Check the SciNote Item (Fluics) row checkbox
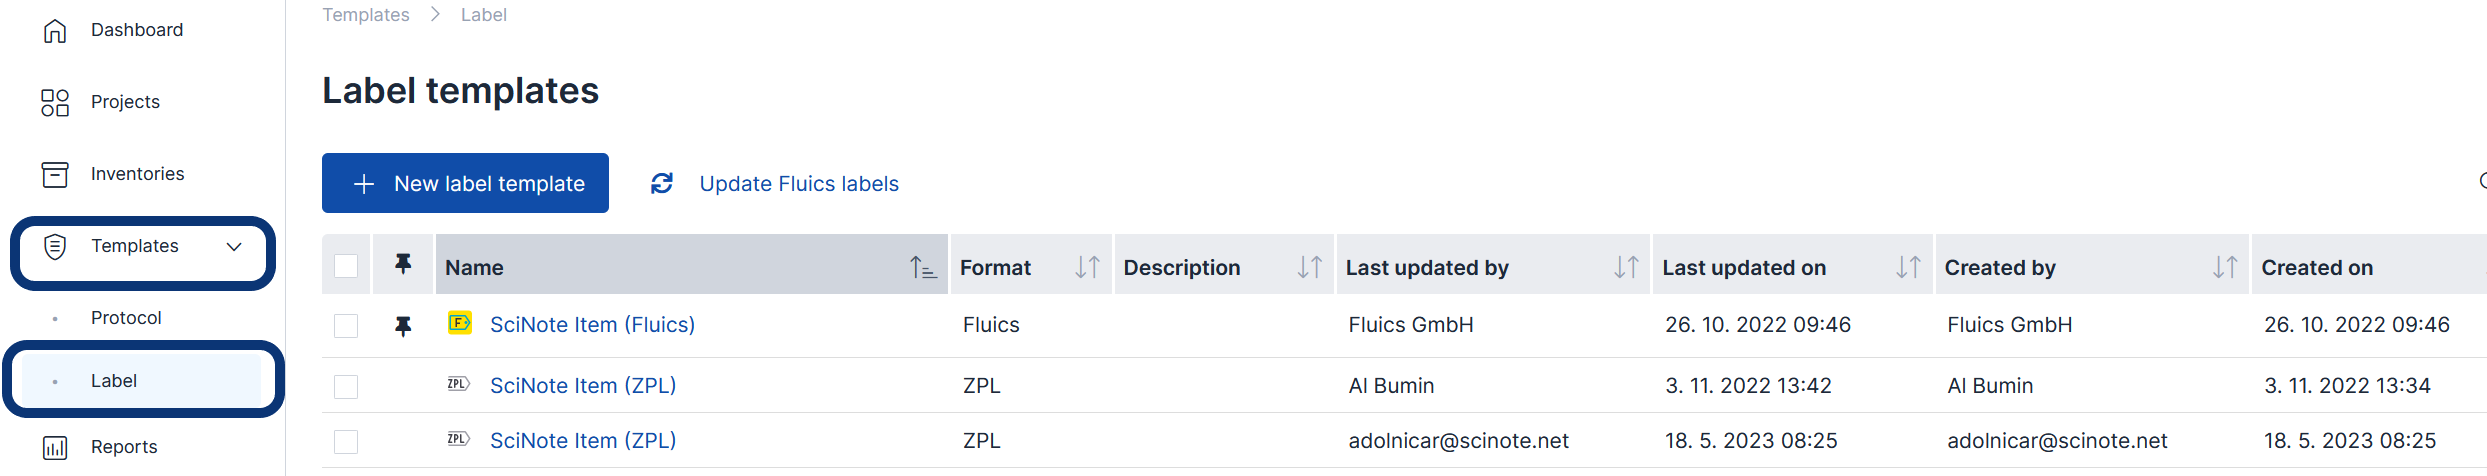This screenshot has width=2487, height=476. pyautogui.click(x=346, y=326)
